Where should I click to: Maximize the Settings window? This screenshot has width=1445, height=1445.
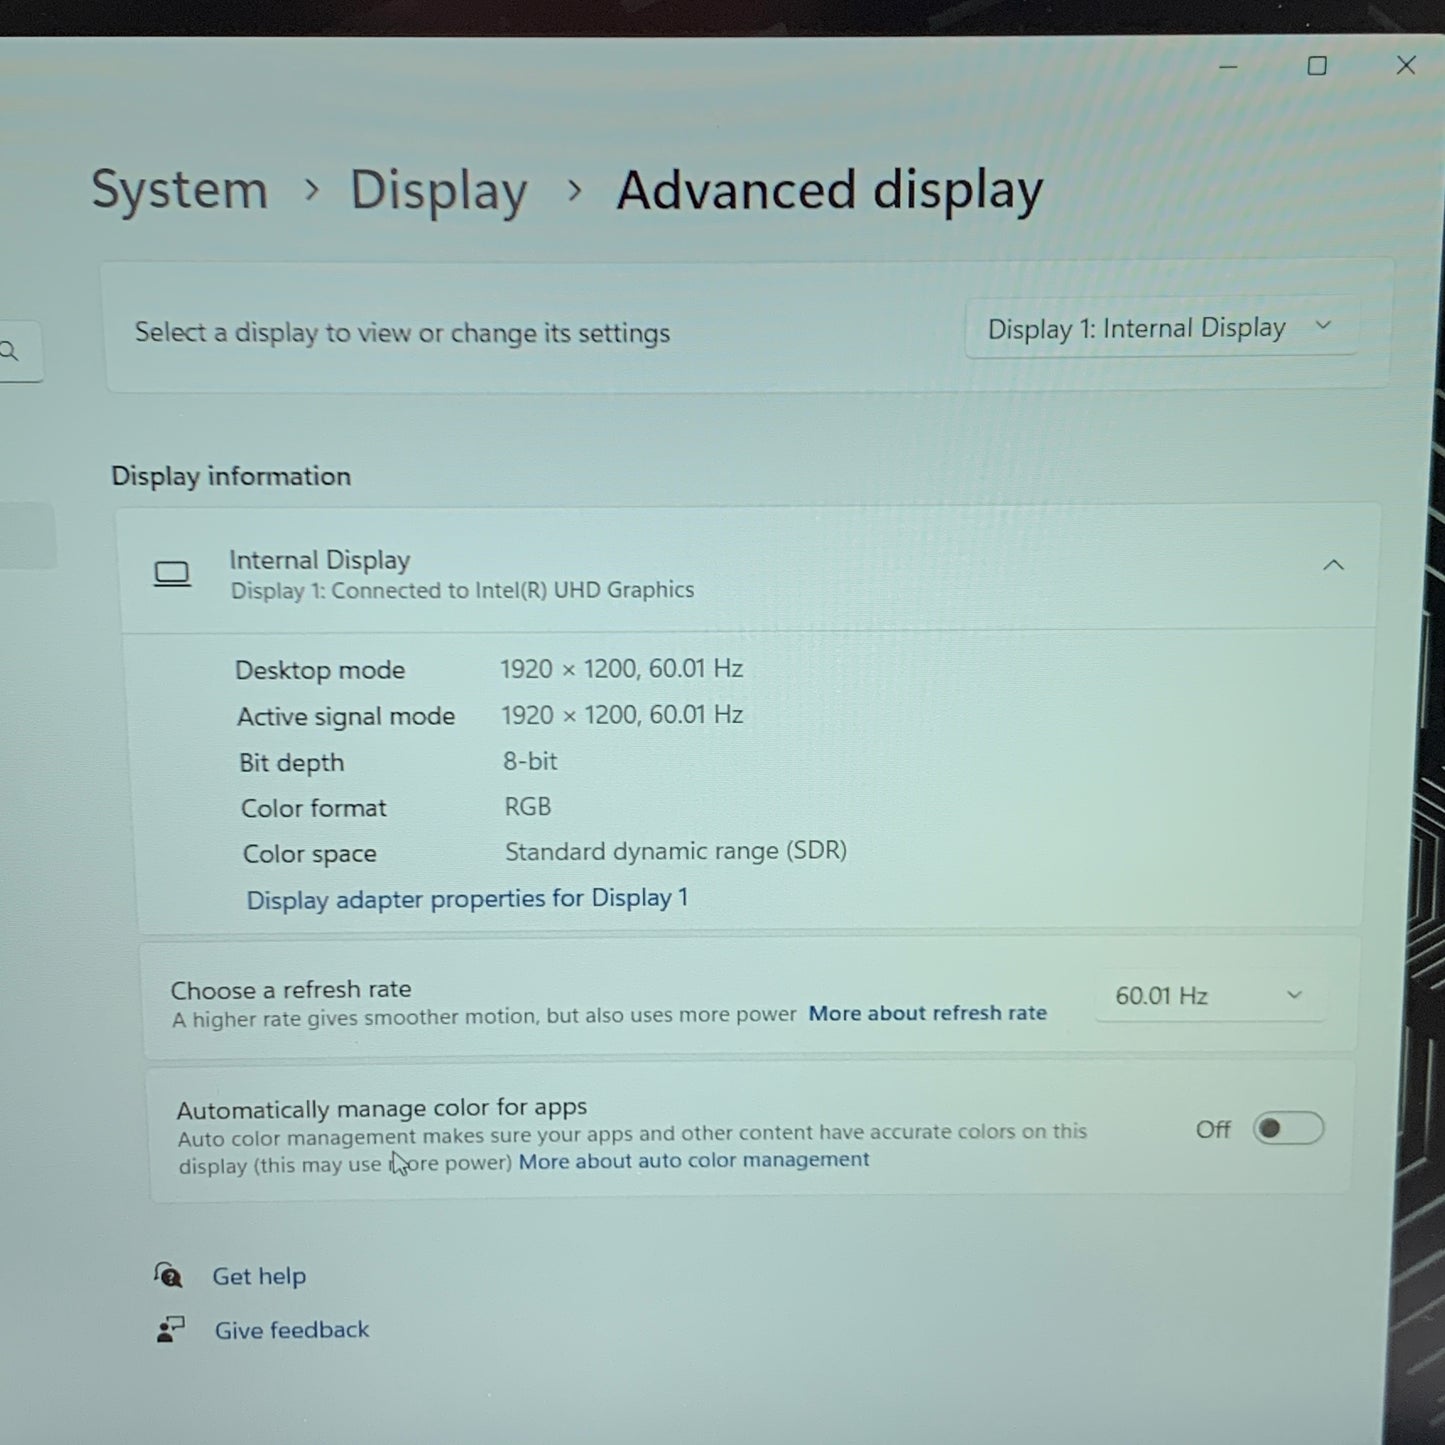(1316, 66)
